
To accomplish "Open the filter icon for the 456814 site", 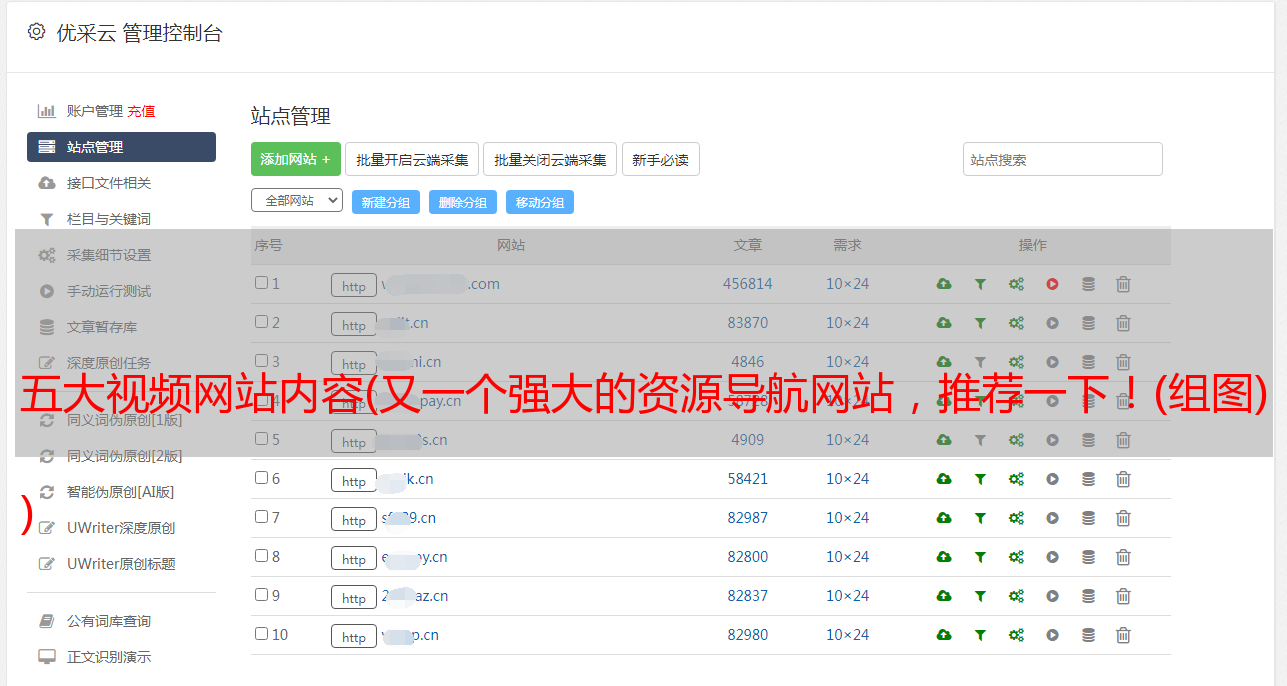I will [980, 284].
